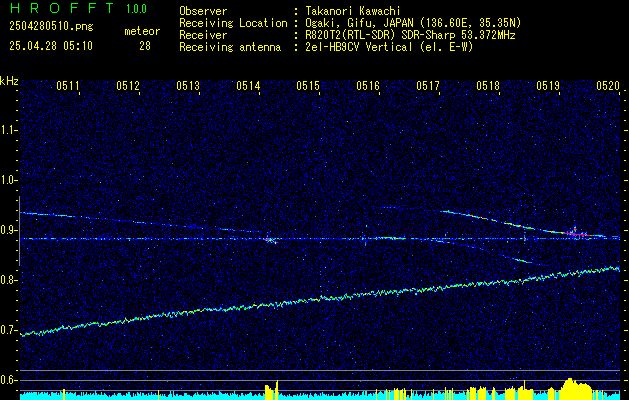
Task: Click the 0516 time marker
Action: [368, 85]
